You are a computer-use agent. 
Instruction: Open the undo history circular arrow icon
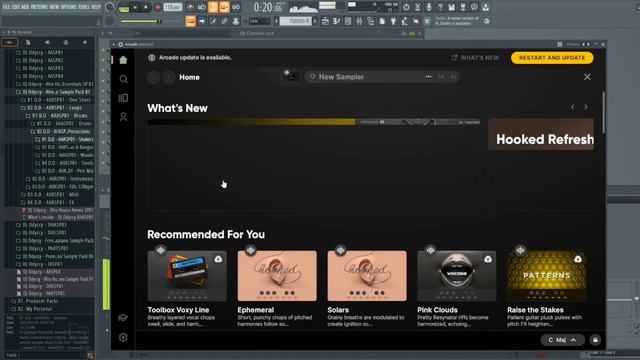406,7
